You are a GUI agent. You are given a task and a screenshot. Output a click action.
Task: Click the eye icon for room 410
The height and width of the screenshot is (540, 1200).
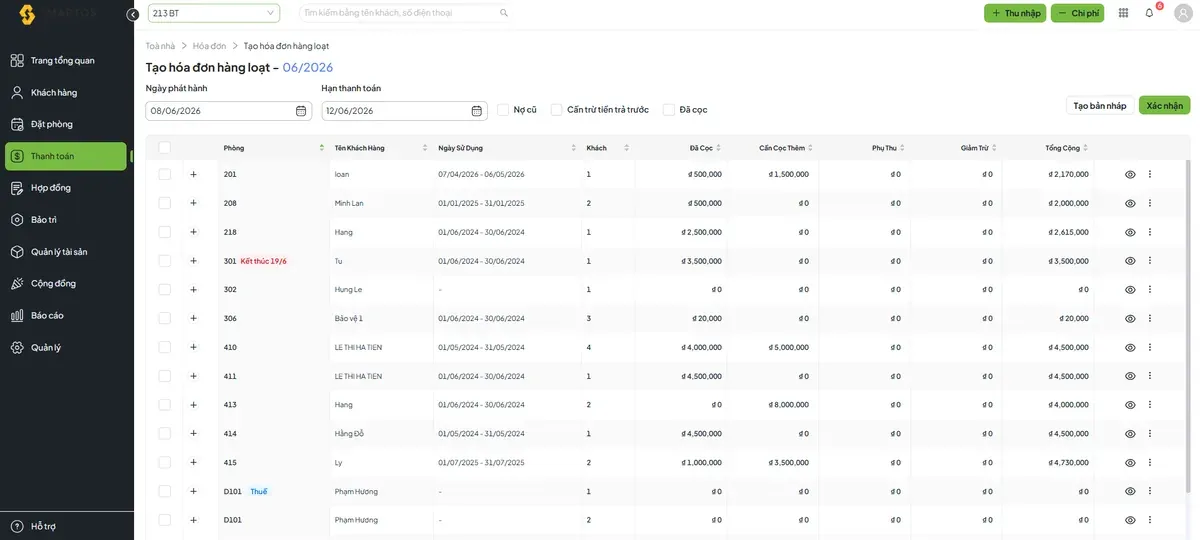[1130, 347]
